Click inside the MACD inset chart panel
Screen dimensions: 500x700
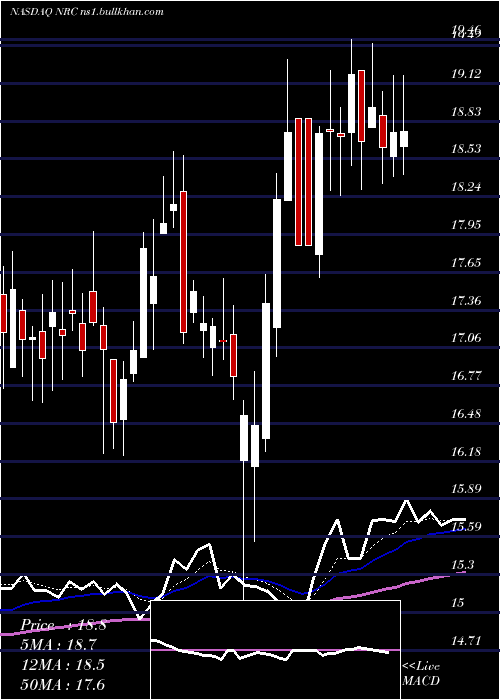coord(275,650)
